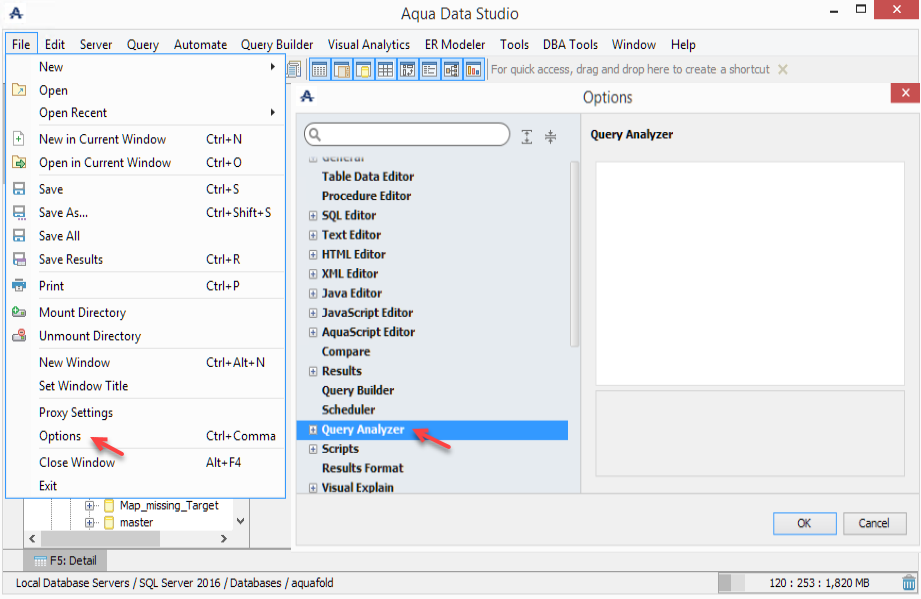Expand the SQL Editor options node

tap(313, 216)
